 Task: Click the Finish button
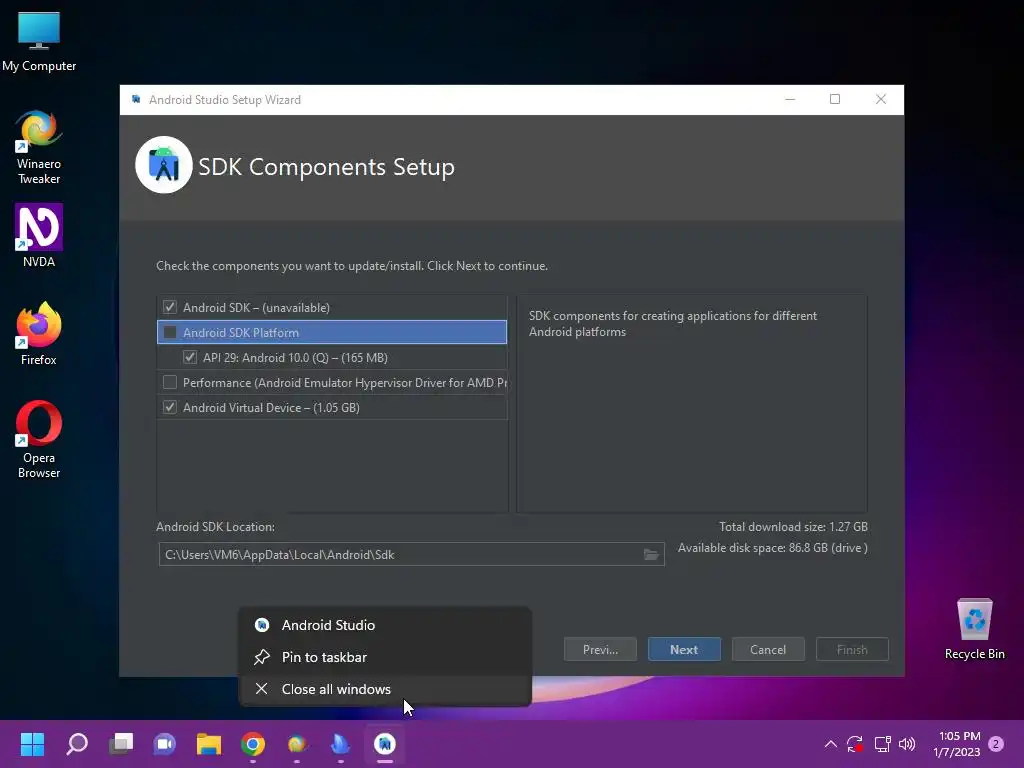coord(852,649)
